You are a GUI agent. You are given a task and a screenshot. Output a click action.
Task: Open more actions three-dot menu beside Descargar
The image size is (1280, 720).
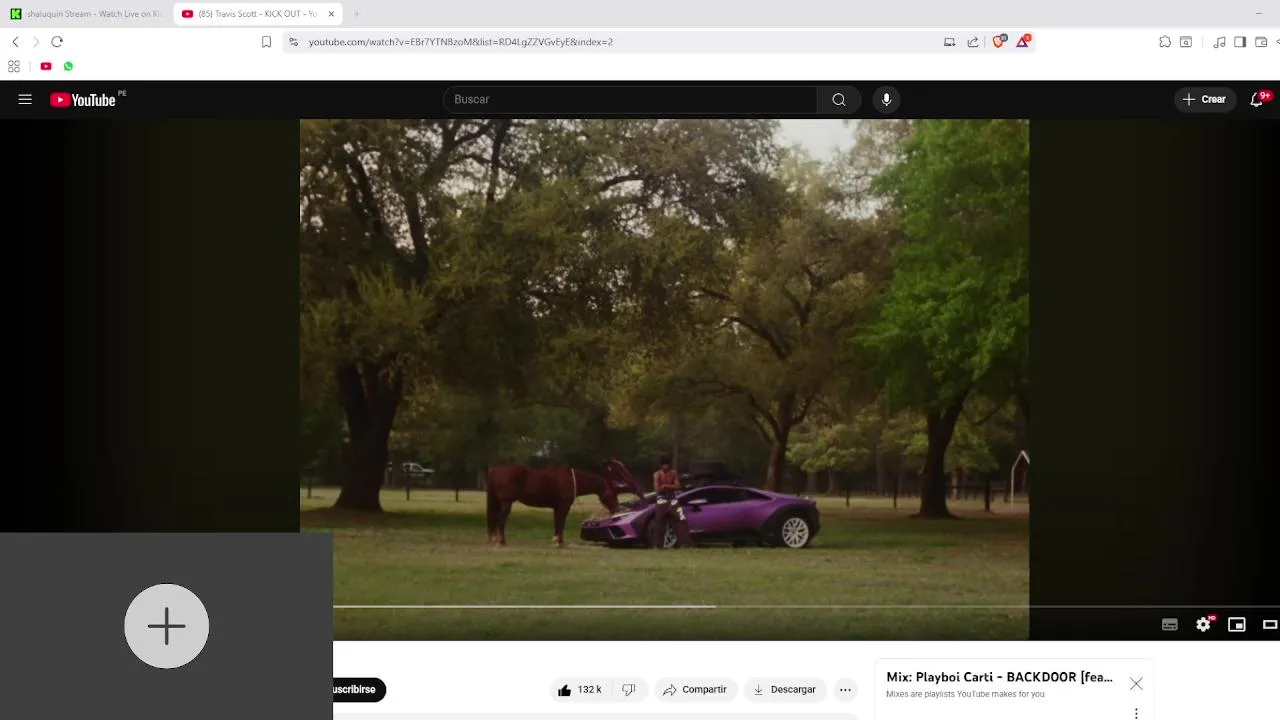845,689
